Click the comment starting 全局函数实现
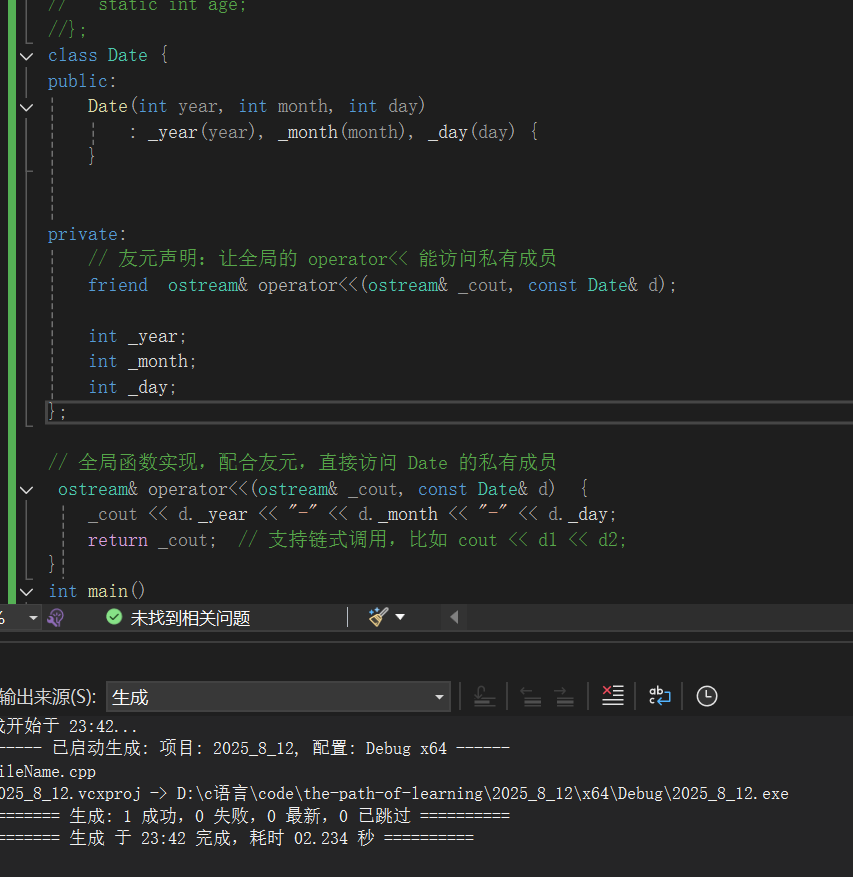 pyautogui.click(x=302, y=463)
